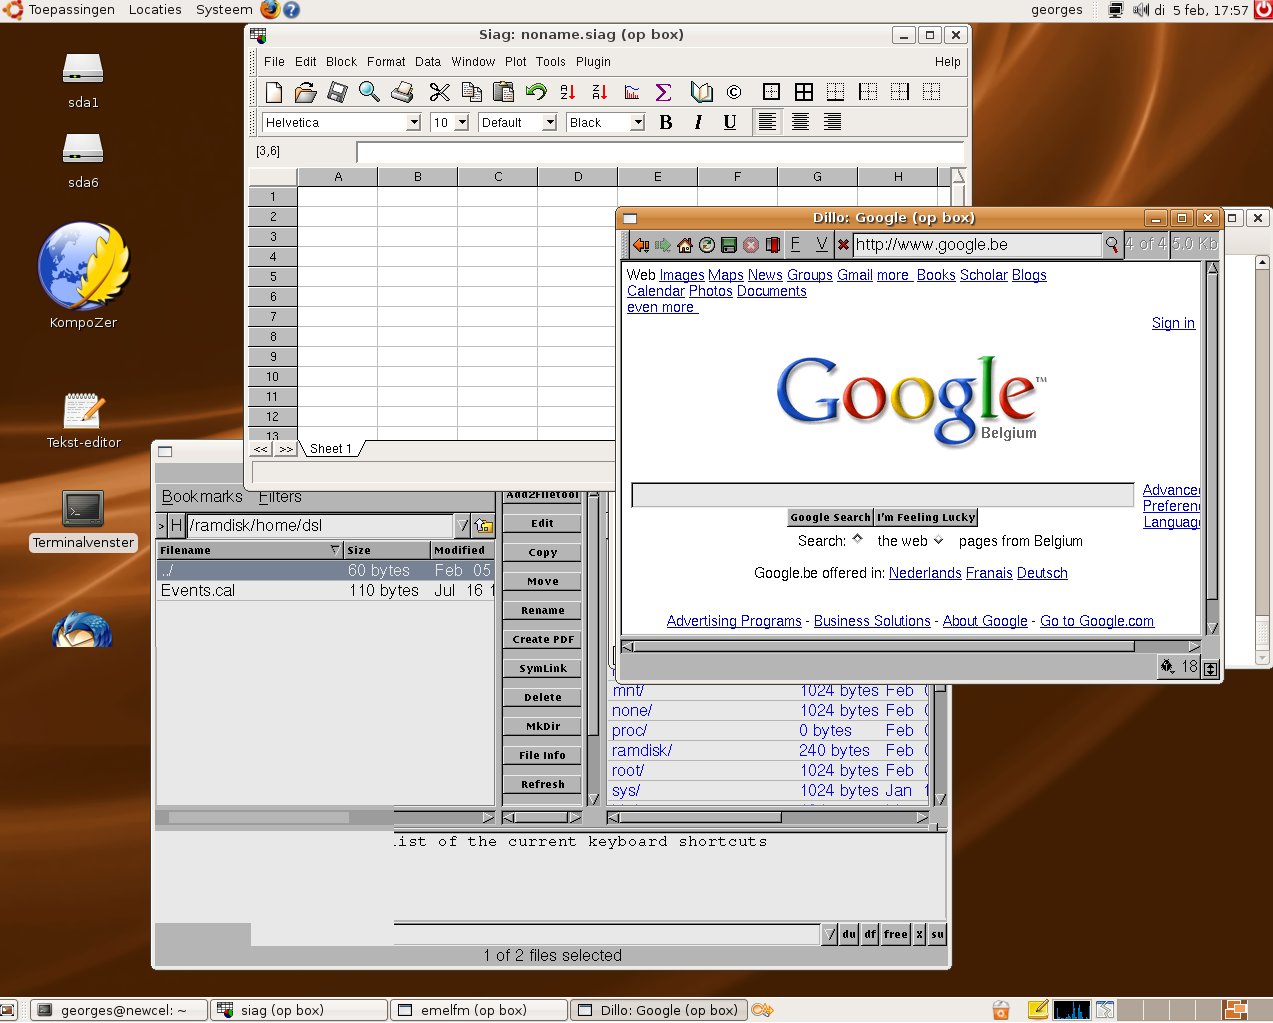Open the Sign in link
This screenshot has height=1023, width=1273.
click(1173, 323)
